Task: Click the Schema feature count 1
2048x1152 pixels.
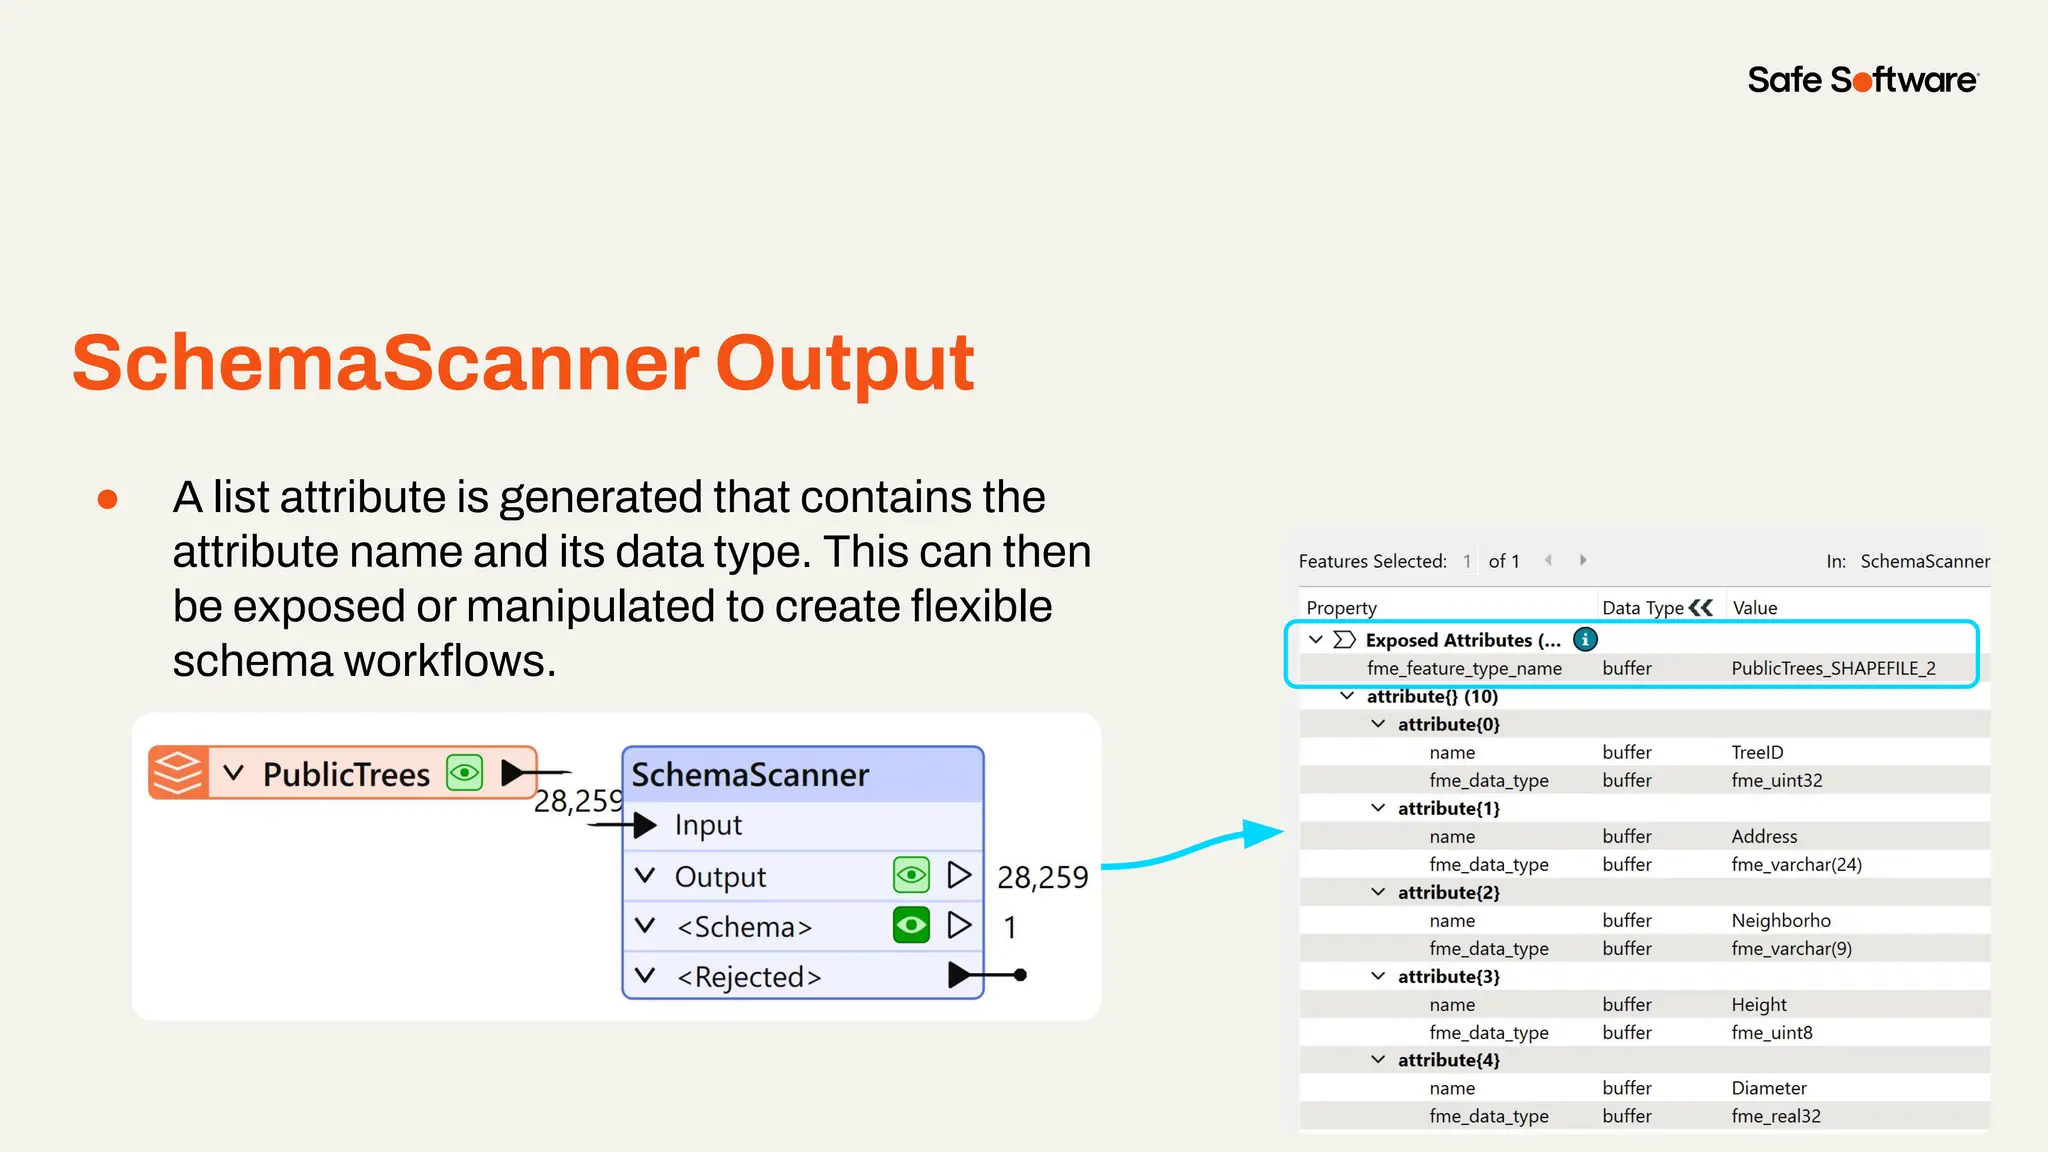Action: (1010, 927)
